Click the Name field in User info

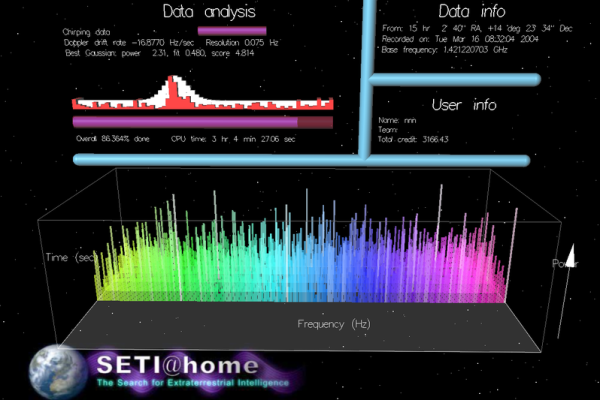pyautogui.click(x=397, y=121)
